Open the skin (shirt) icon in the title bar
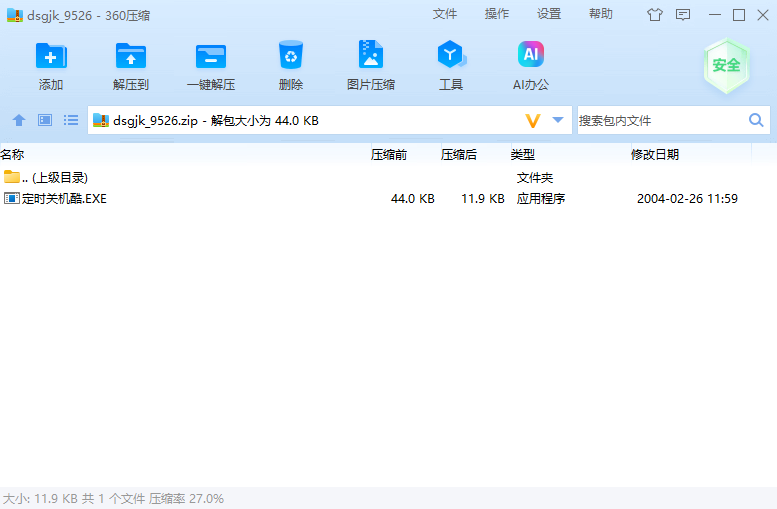777x509 pixels. coord(655,15)
